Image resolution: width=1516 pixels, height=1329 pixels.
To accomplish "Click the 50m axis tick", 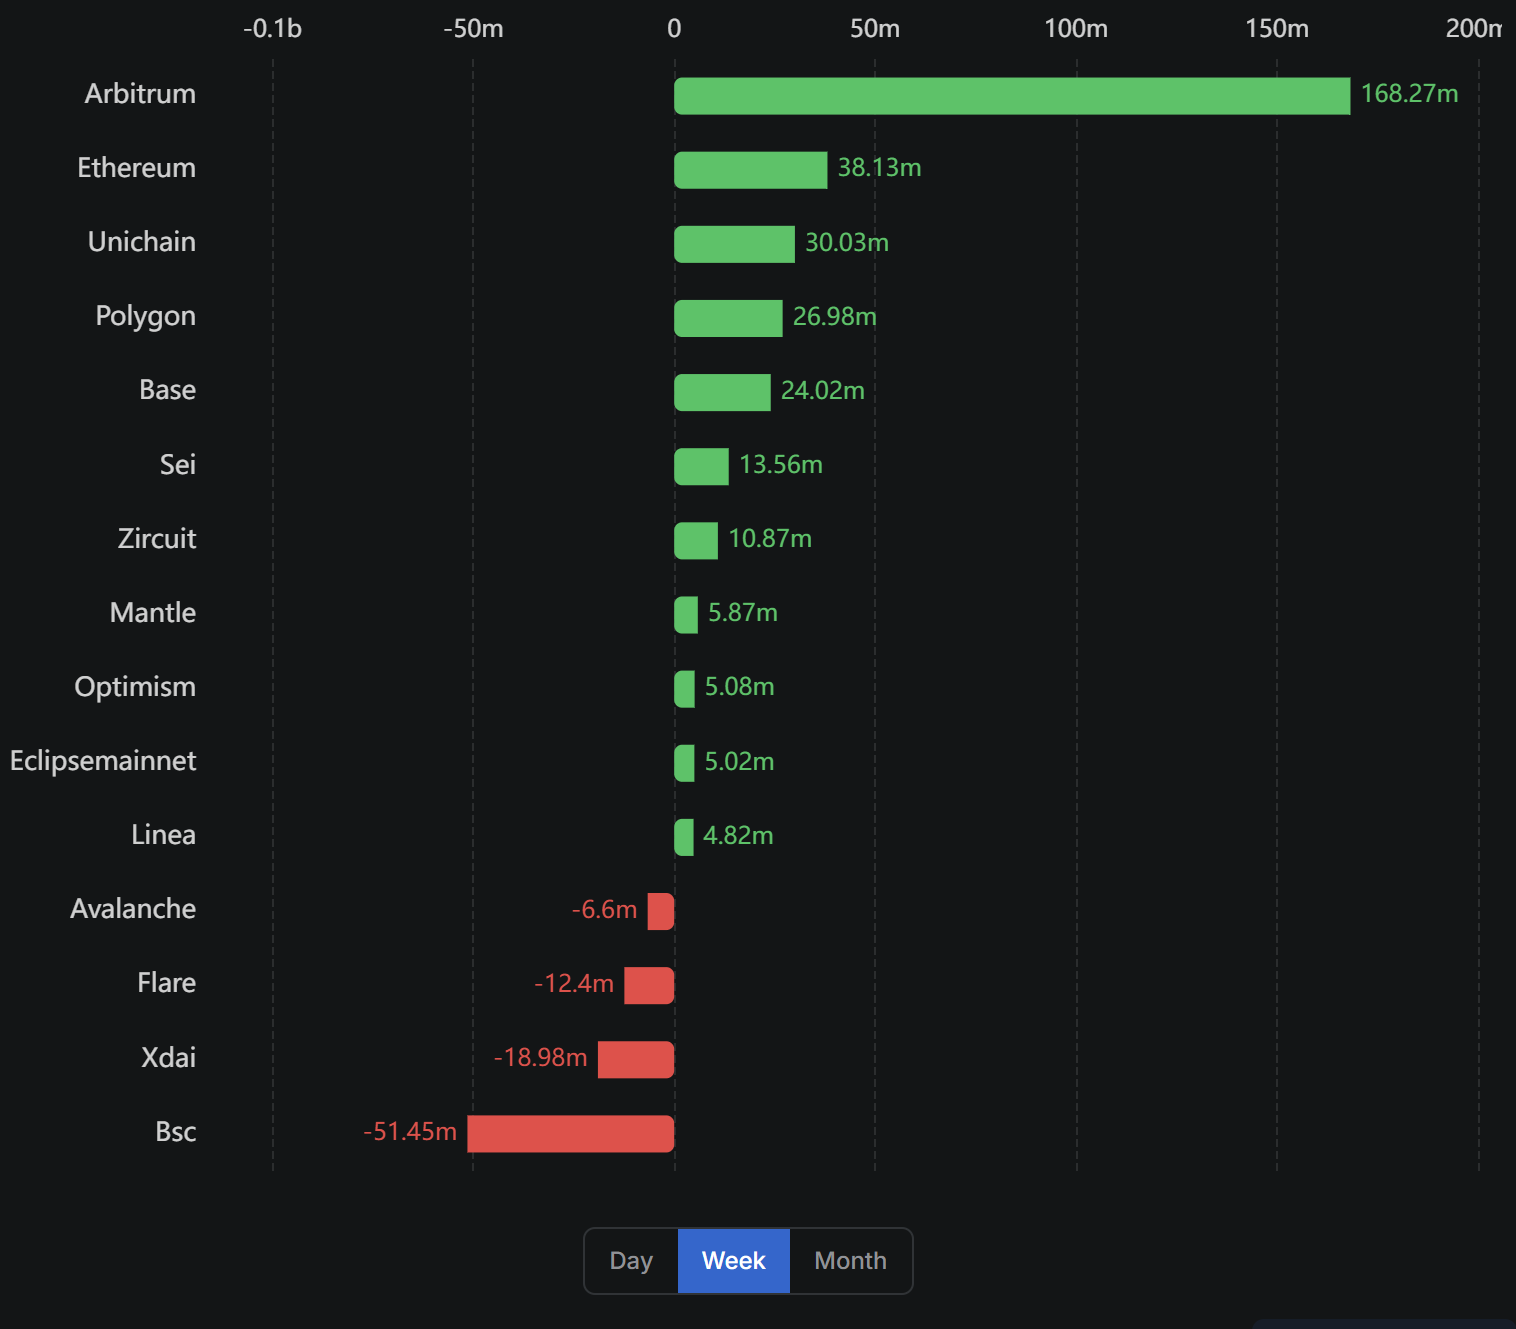I will pos(875,29).
